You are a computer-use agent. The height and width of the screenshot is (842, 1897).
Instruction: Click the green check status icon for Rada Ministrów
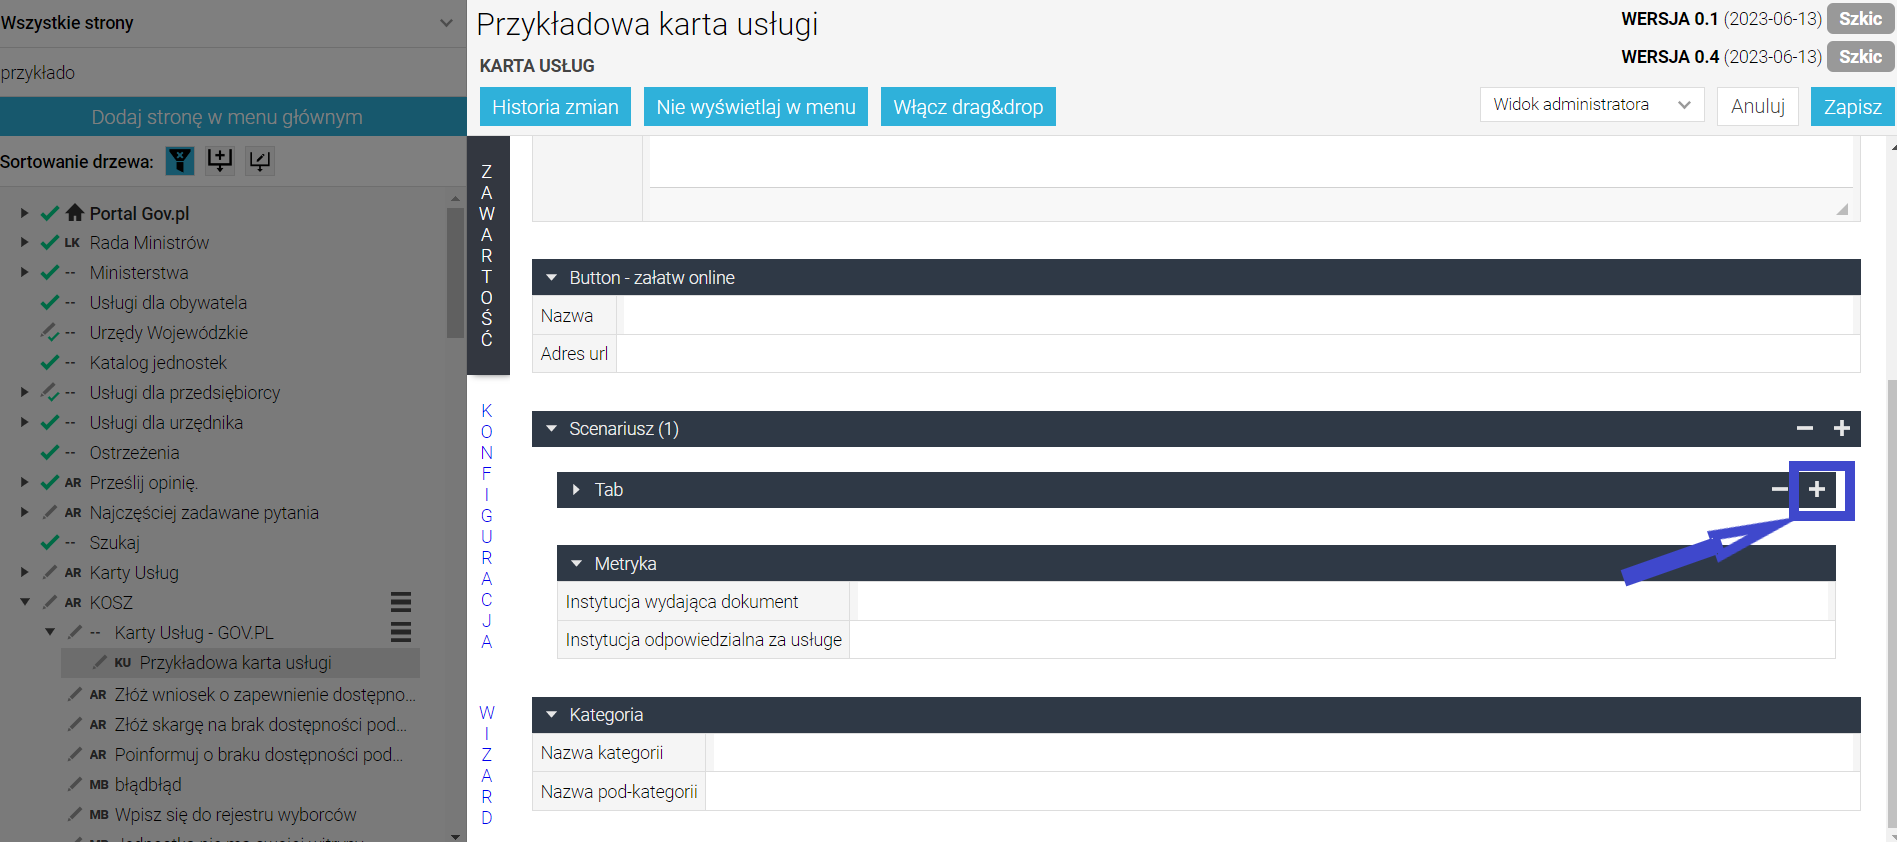(x=50, y=243)
